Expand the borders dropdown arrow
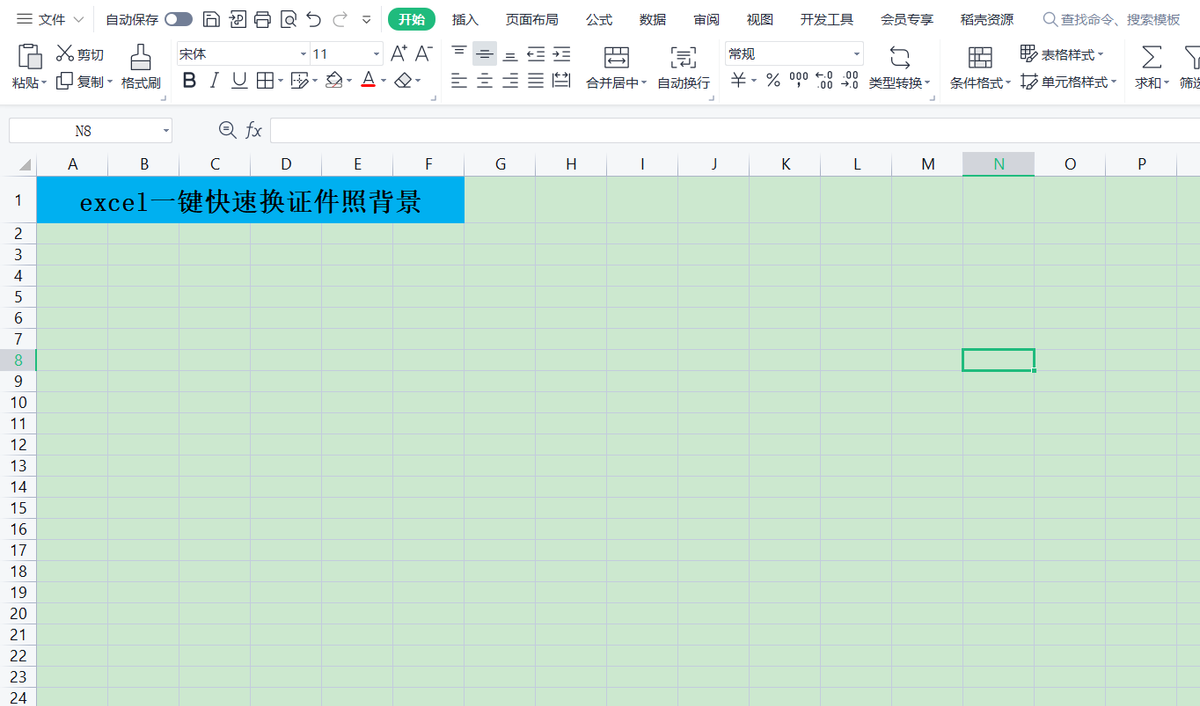Viewport: 1200px width, 706px height. 281,81
